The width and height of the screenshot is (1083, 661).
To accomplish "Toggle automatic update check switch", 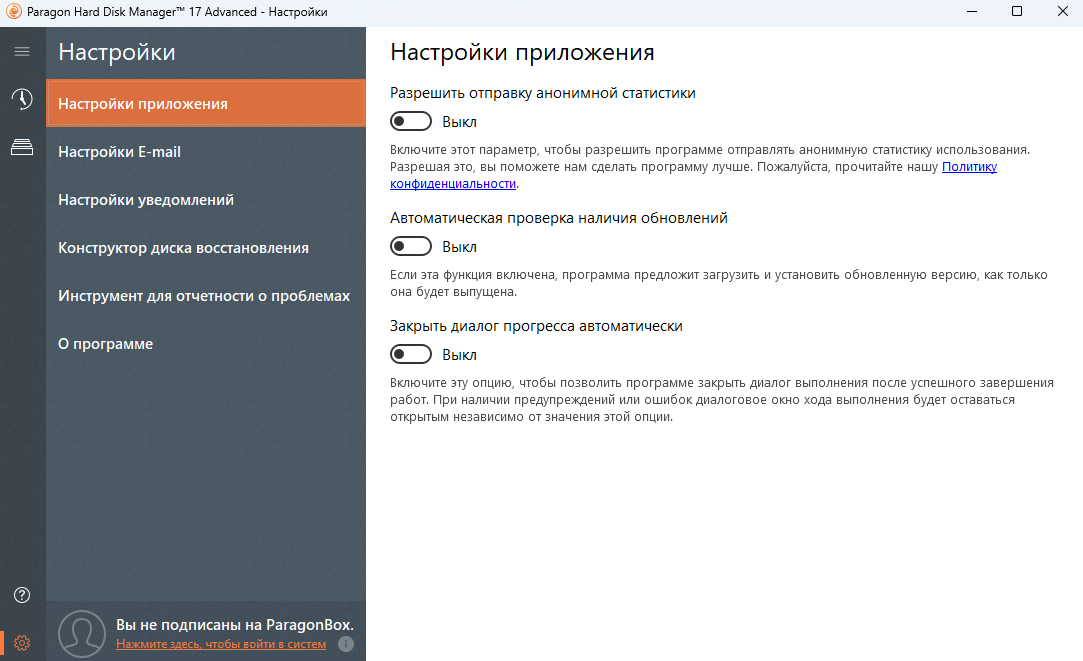I will pyautogui.click(x=410, y=247).
